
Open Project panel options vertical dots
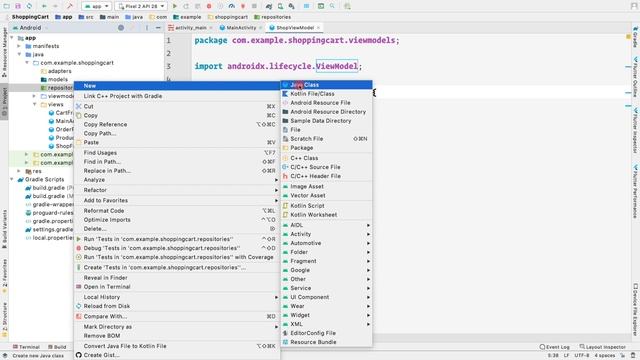coord(147,28)
